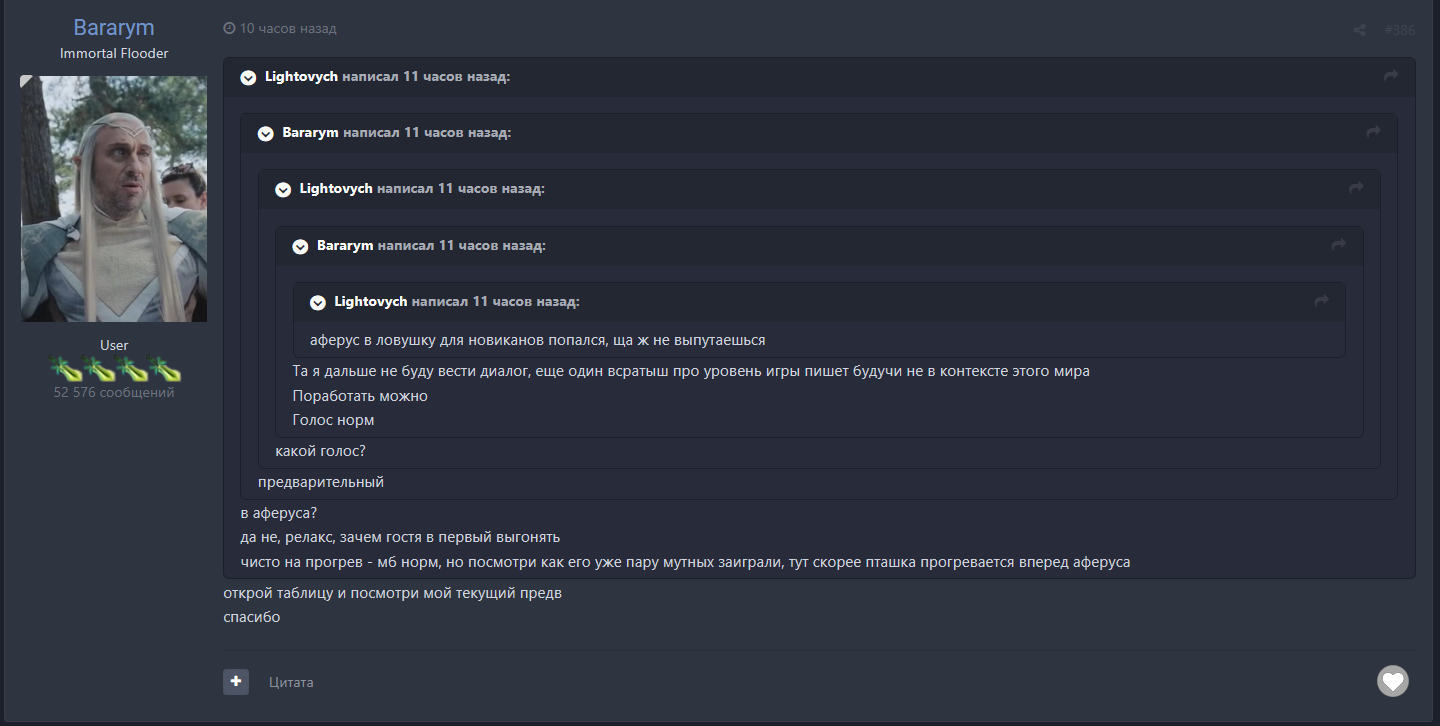Collapse the outermost Lightovych quote

(249, 78)
